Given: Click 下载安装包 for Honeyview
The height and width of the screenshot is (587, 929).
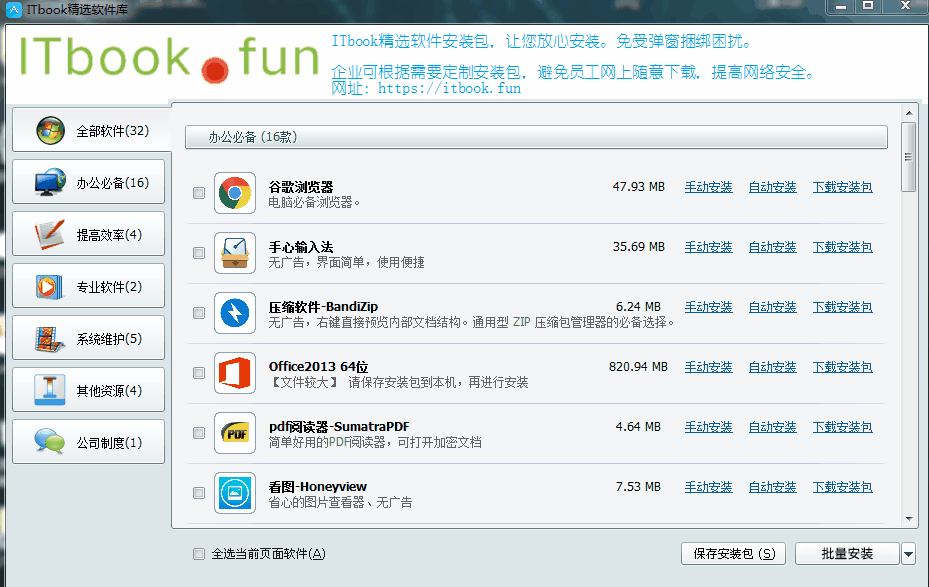Looking at the screenshot, I should (842, 487).
